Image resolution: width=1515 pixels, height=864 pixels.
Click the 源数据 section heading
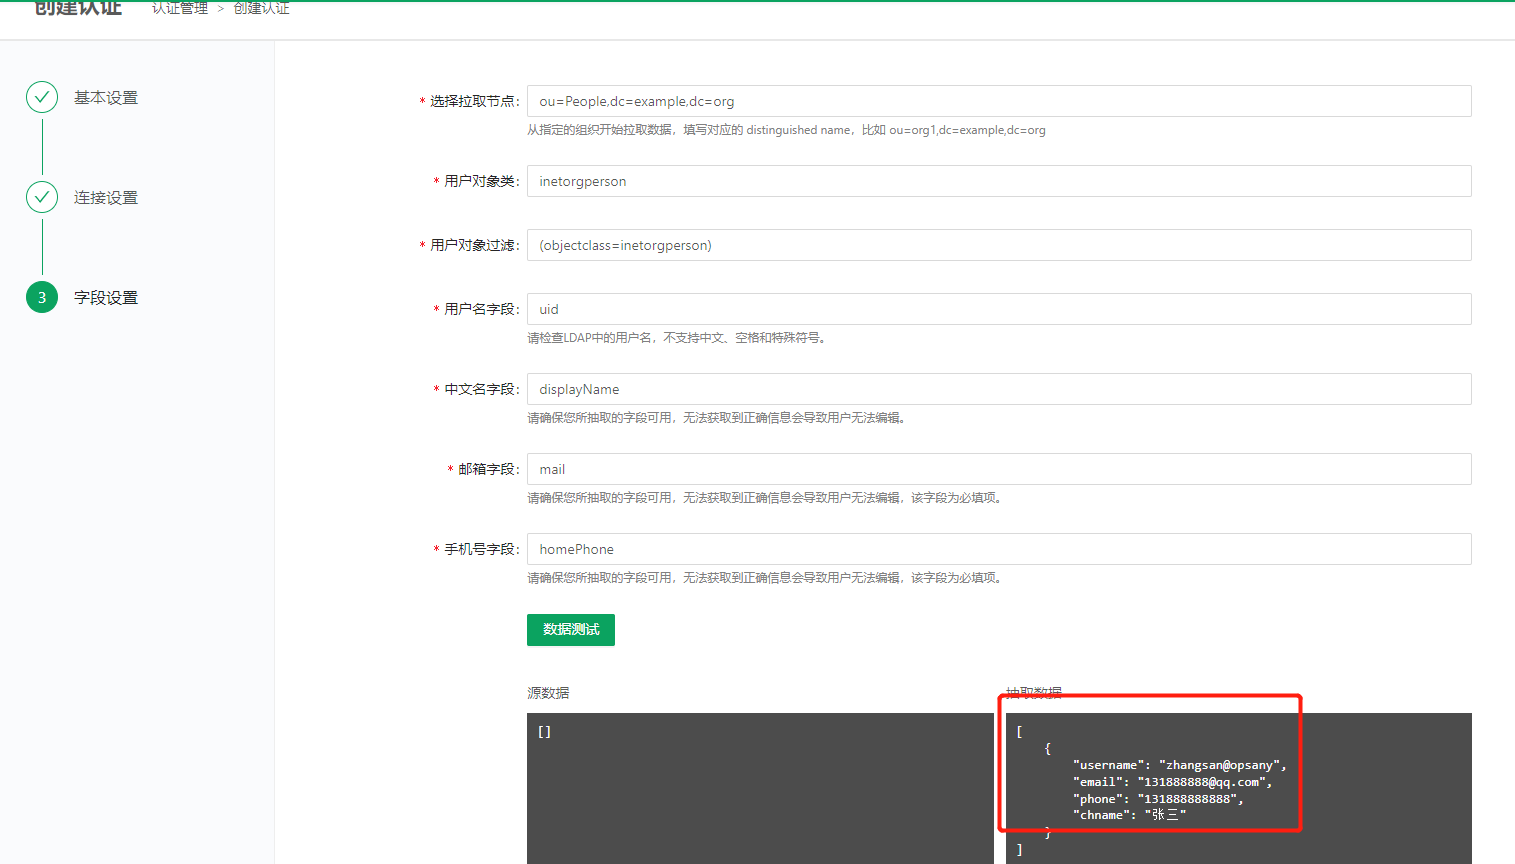click(548, 693)
